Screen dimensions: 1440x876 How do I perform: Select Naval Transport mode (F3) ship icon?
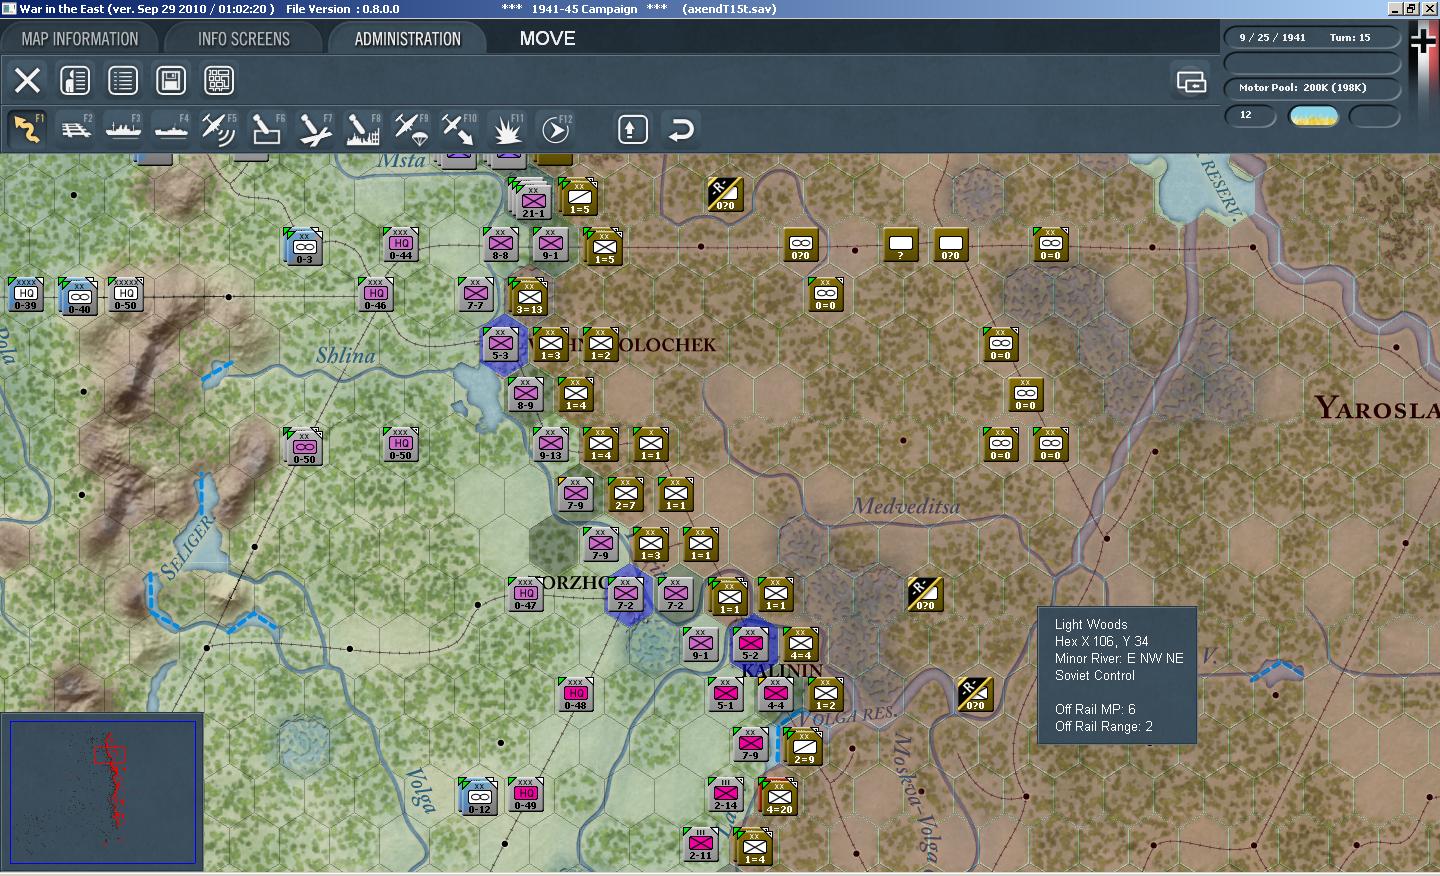(123, 129)
